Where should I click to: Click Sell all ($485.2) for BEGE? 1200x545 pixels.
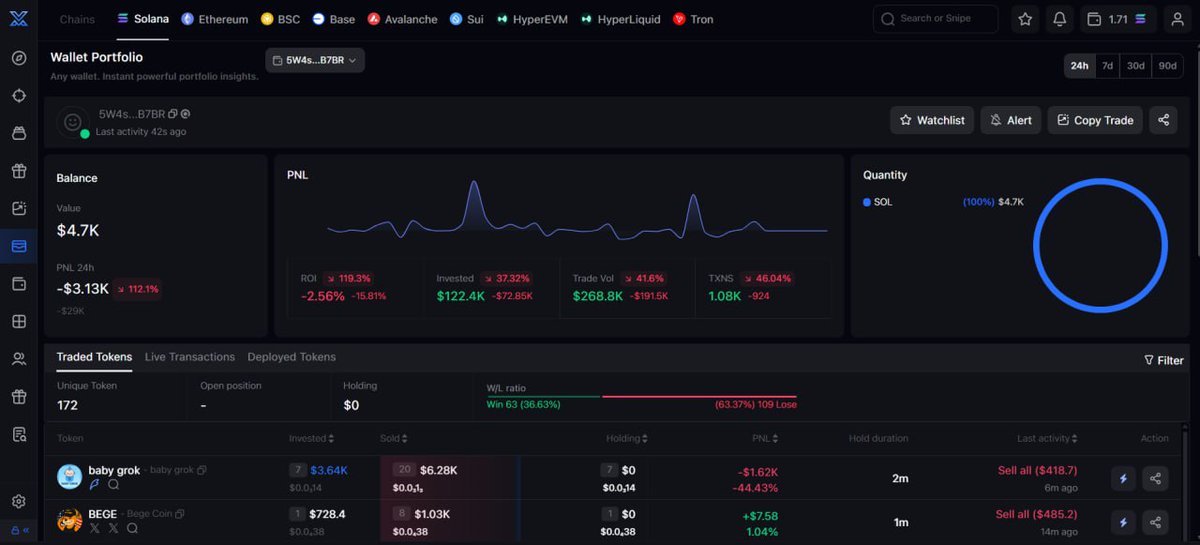1037,514
